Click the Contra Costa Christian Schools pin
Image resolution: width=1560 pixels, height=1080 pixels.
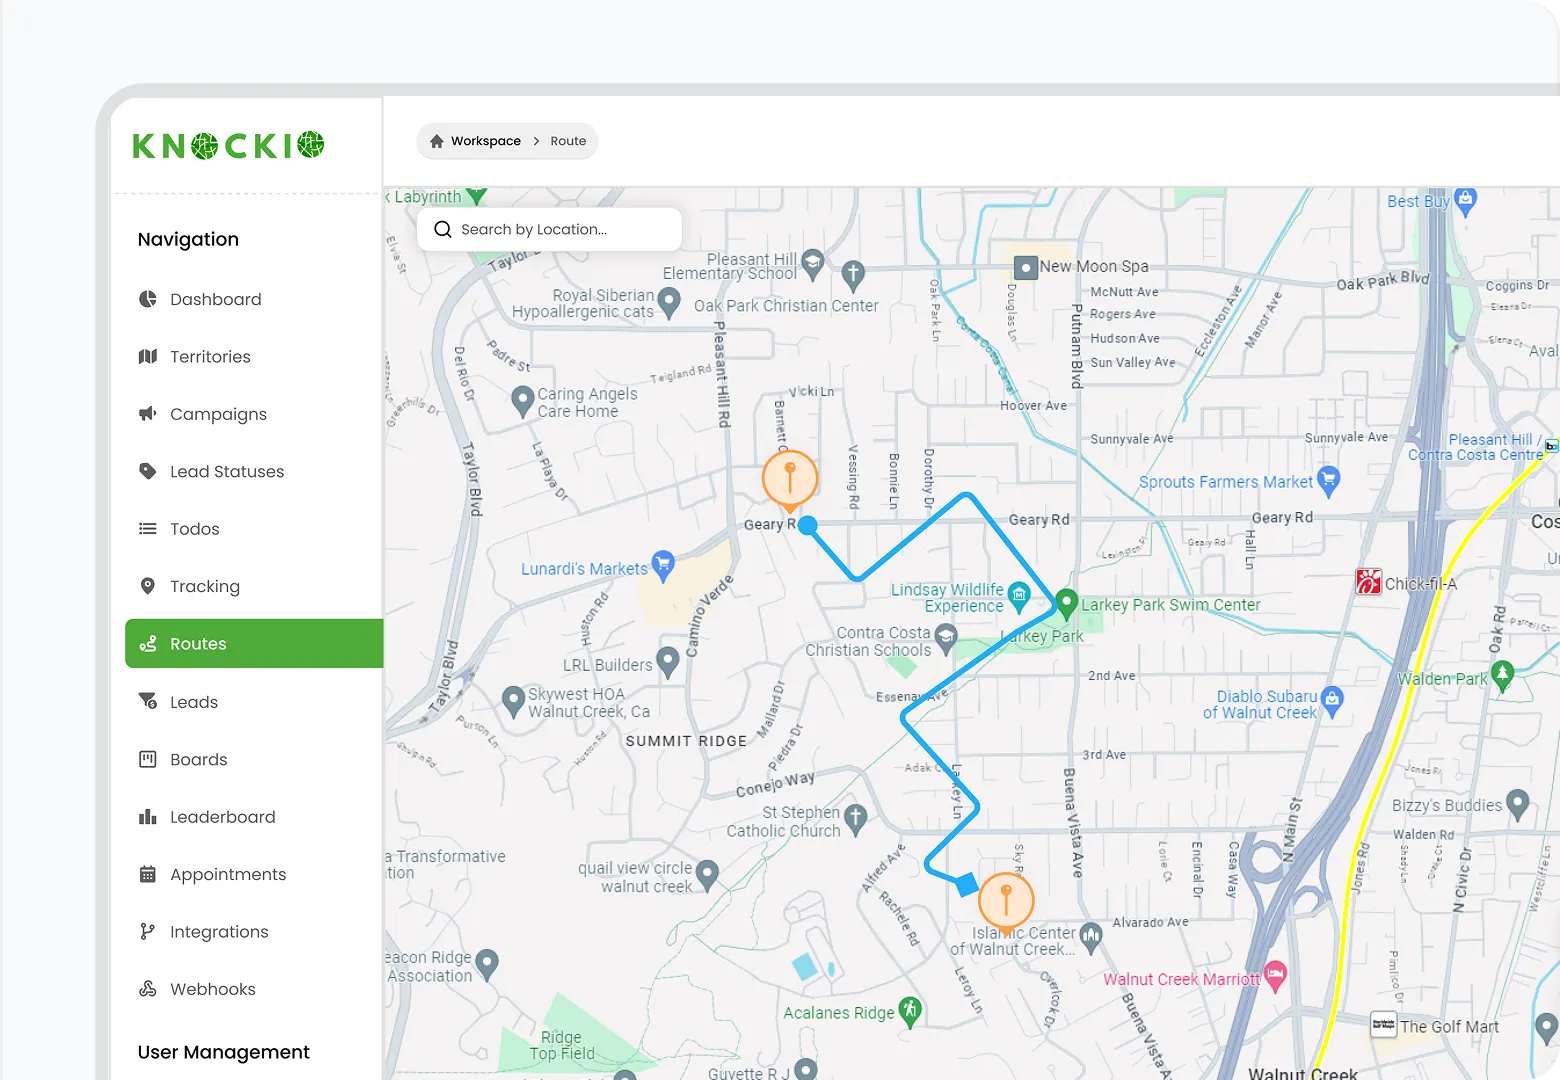946,638
